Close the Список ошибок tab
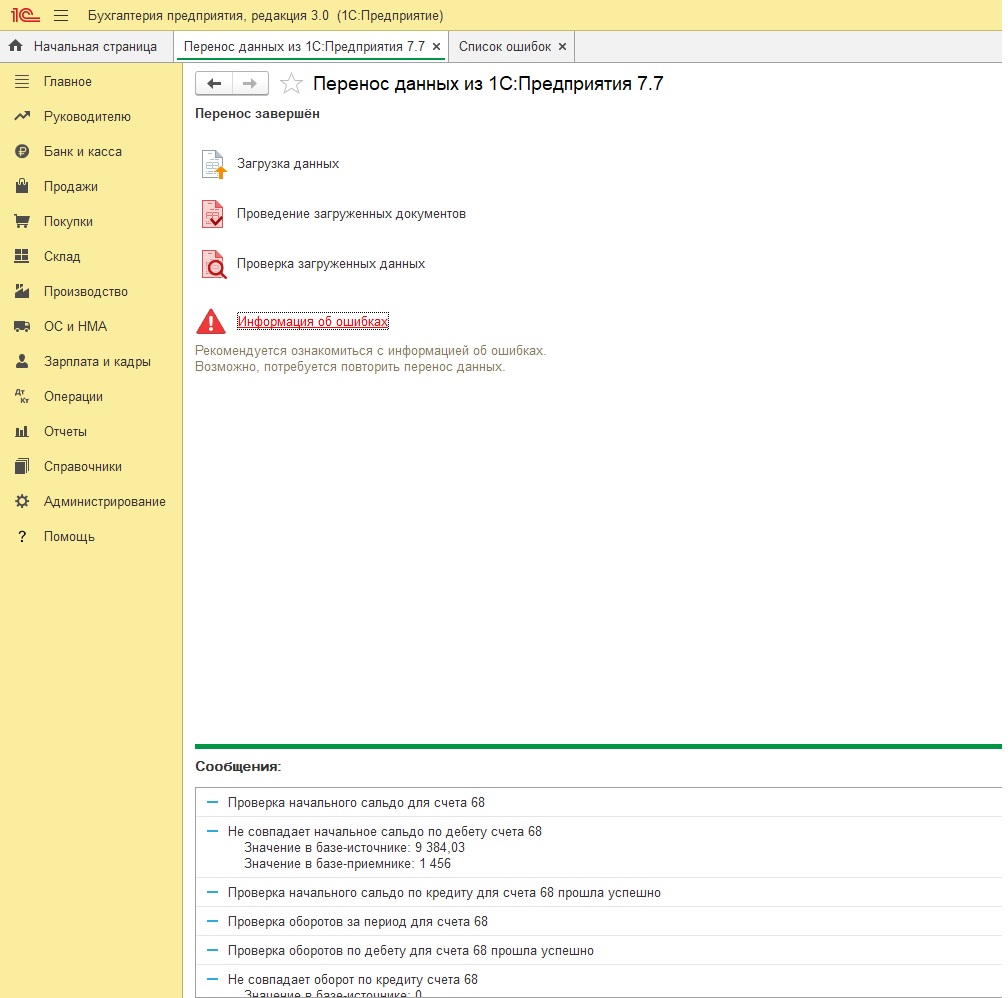 [x=562, y=46]
